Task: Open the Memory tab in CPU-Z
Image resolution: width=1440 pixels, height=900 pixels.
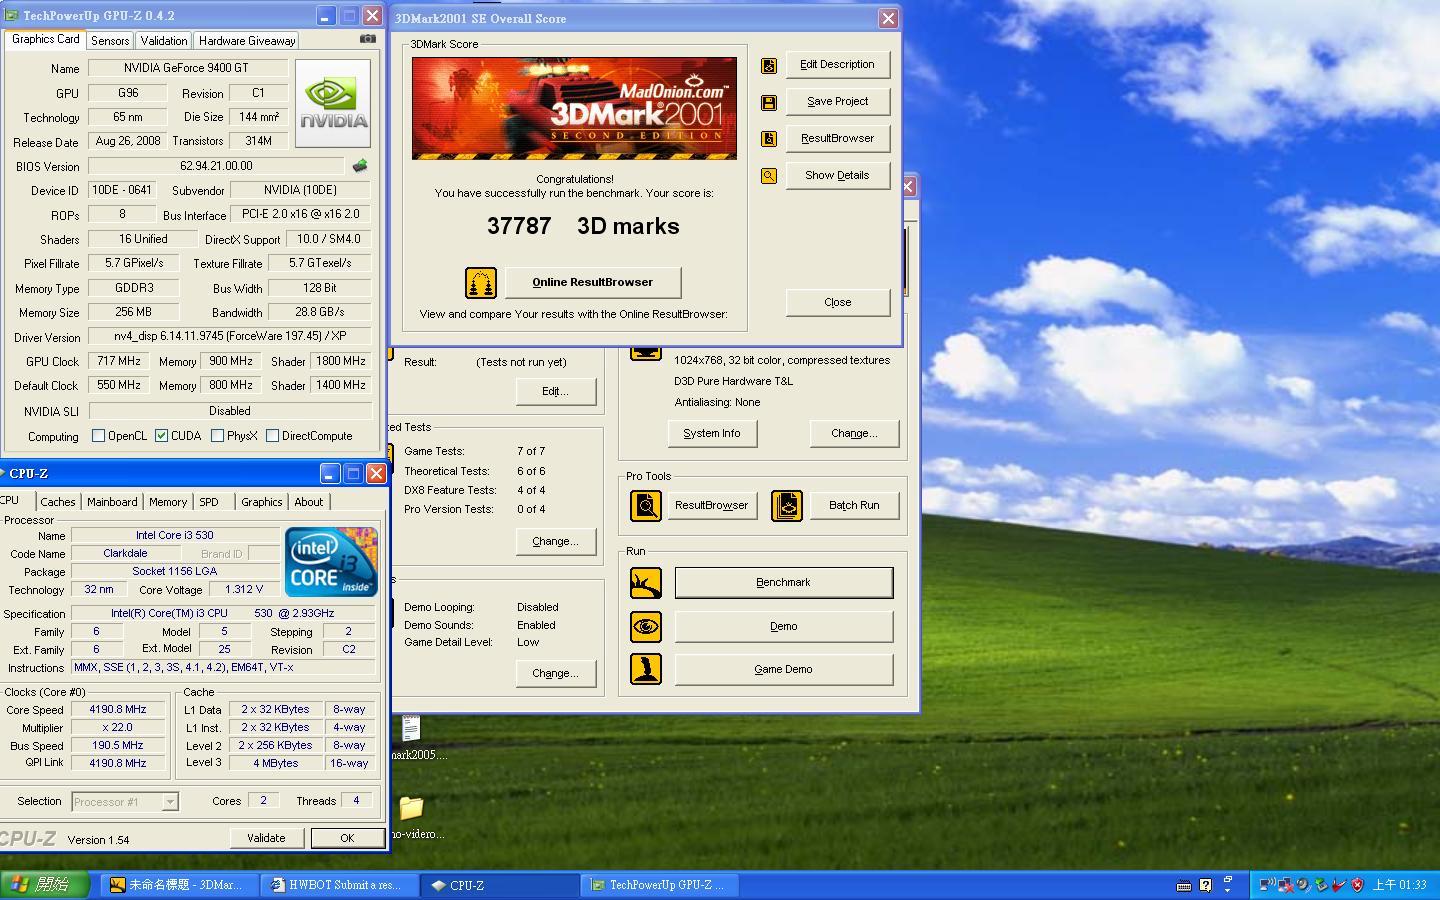Action: [x=168, y=502]
